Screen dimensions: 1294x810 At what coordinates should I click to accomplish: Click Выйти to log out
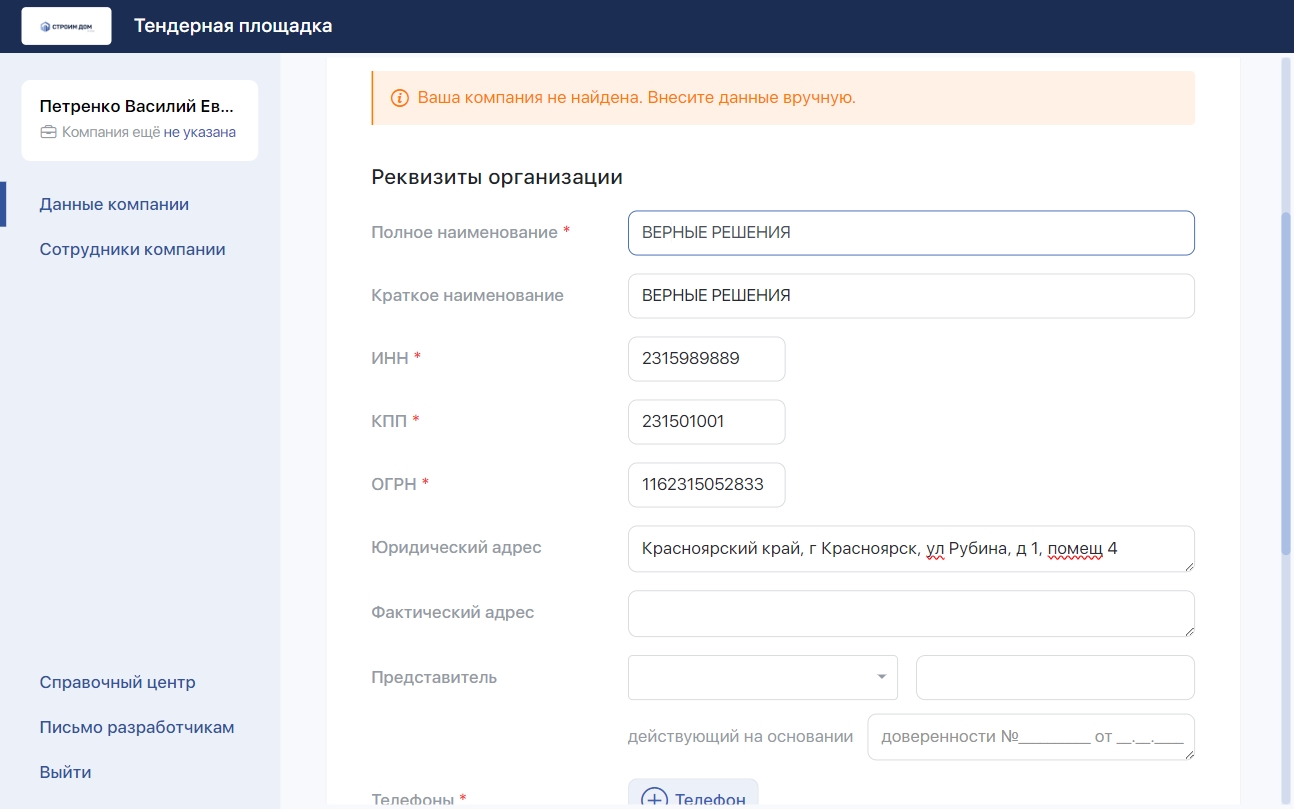click(x=65, y=772)
